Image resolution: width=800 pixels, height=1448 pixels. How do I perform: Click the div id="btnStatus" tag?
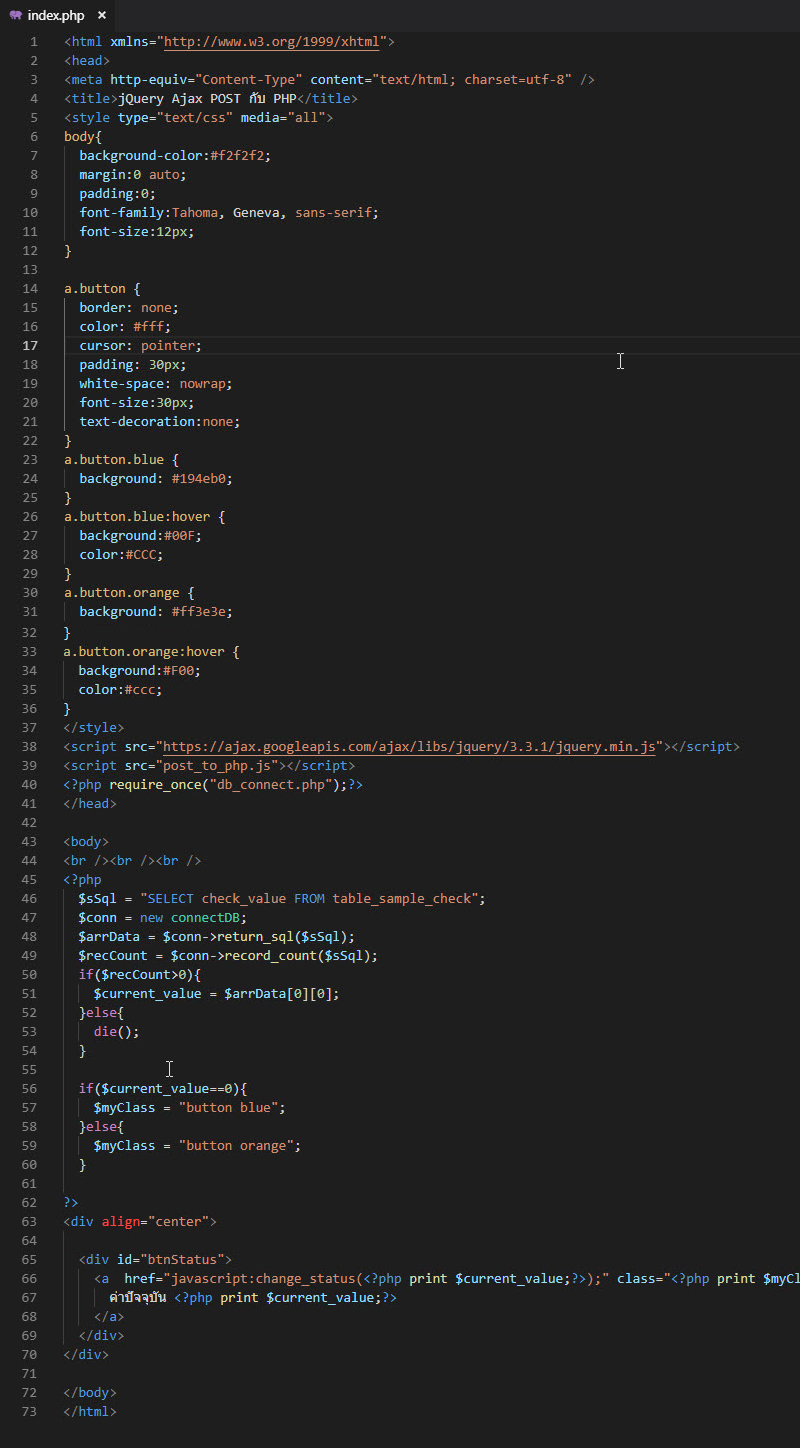point(156,1260)
